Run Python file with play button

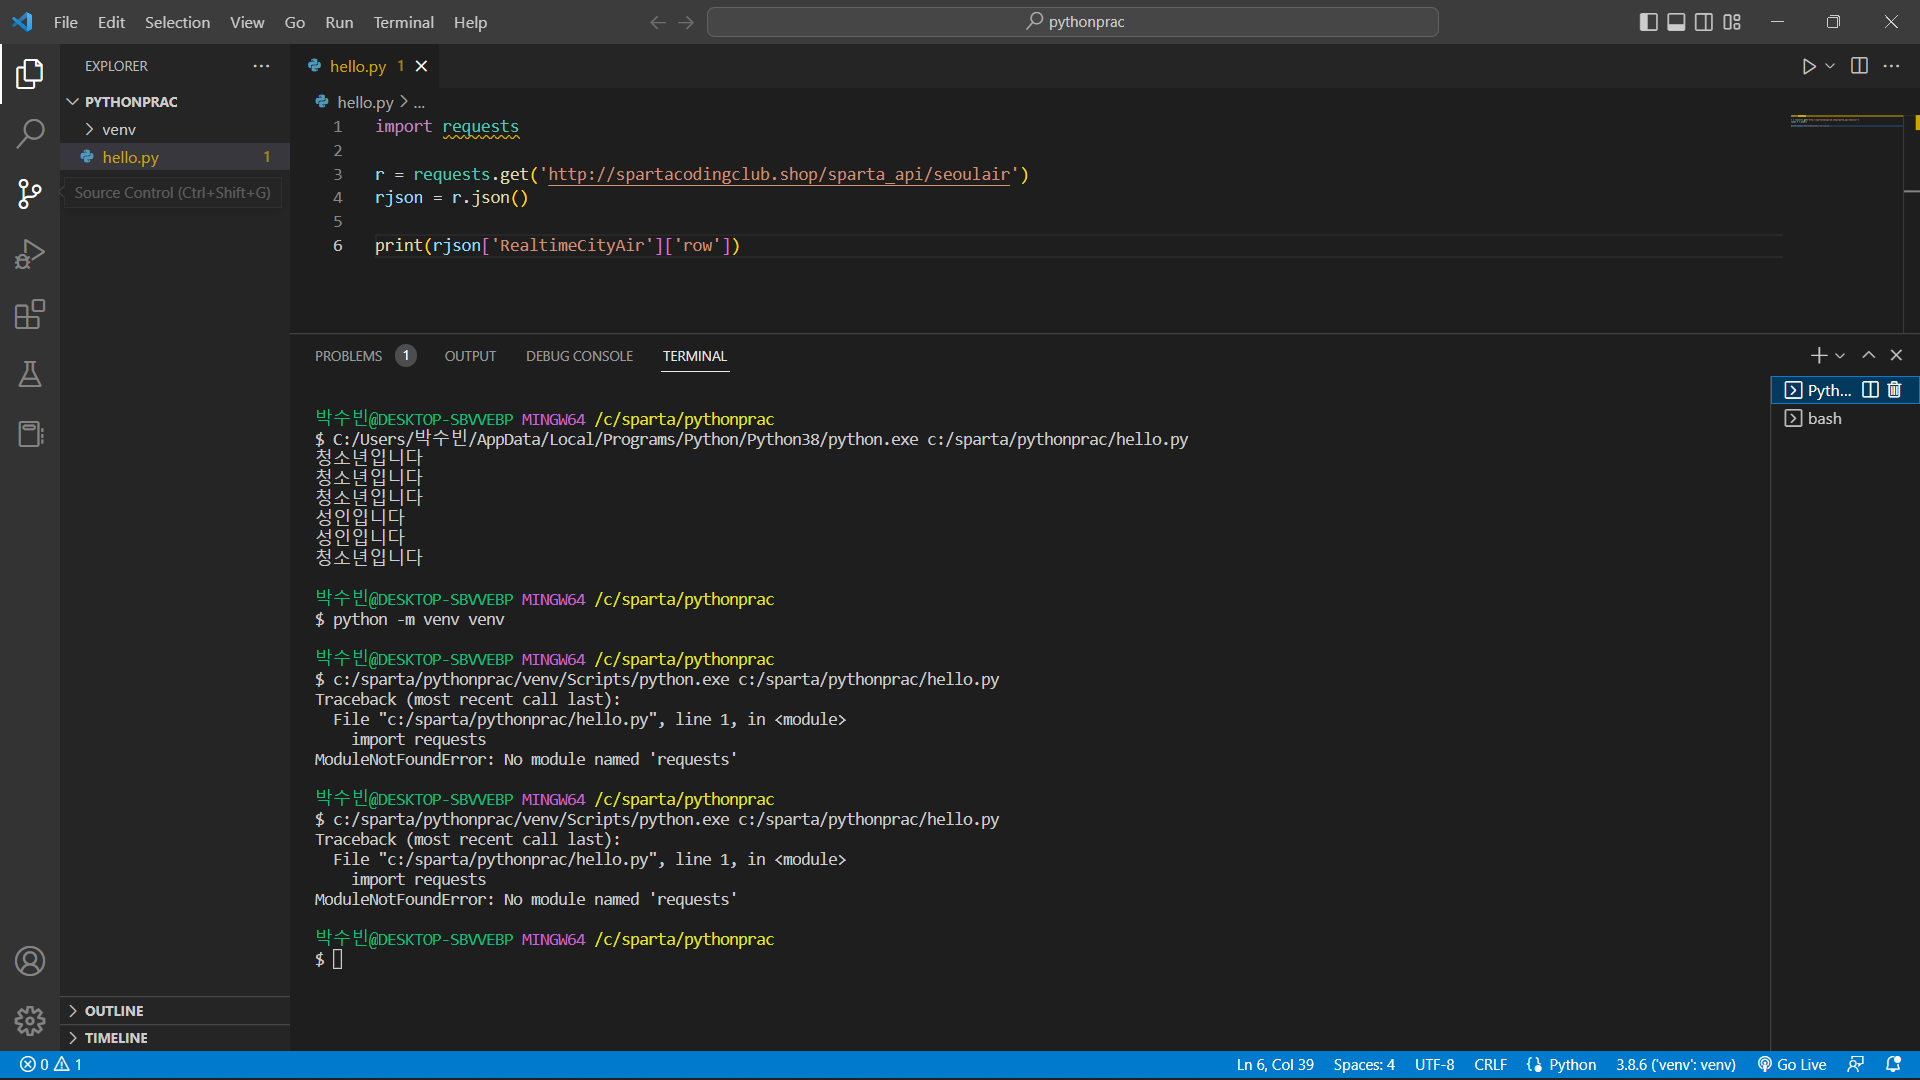(x=1808, y=66)
